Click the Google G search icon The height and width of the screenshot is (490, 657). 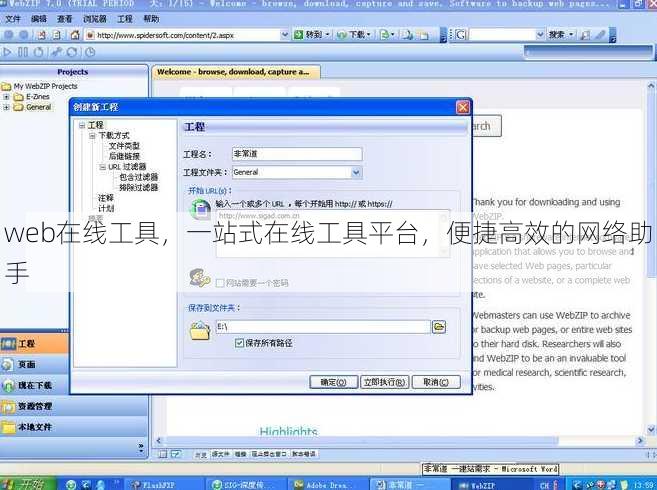(460, 35)
